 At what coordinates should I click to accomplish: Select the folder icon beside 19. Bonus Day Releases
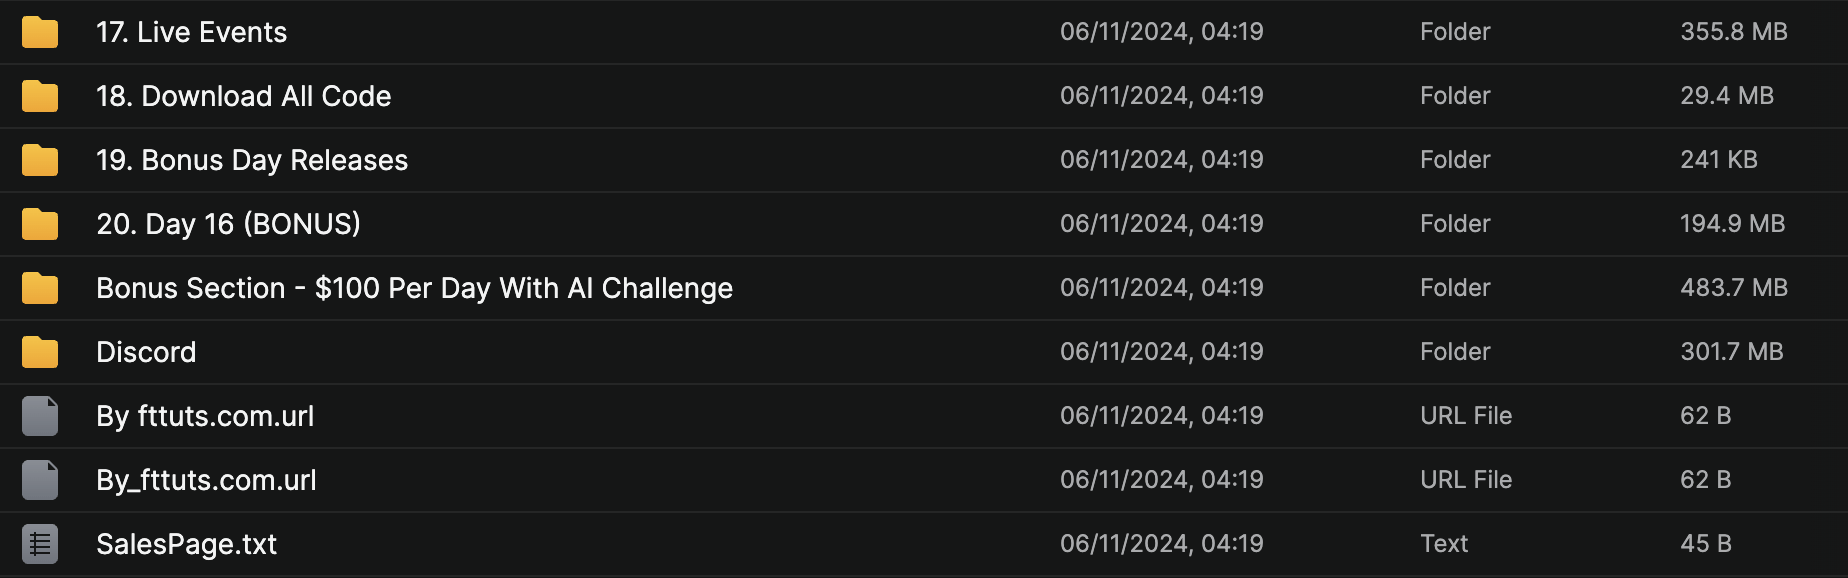coord(40,160)
